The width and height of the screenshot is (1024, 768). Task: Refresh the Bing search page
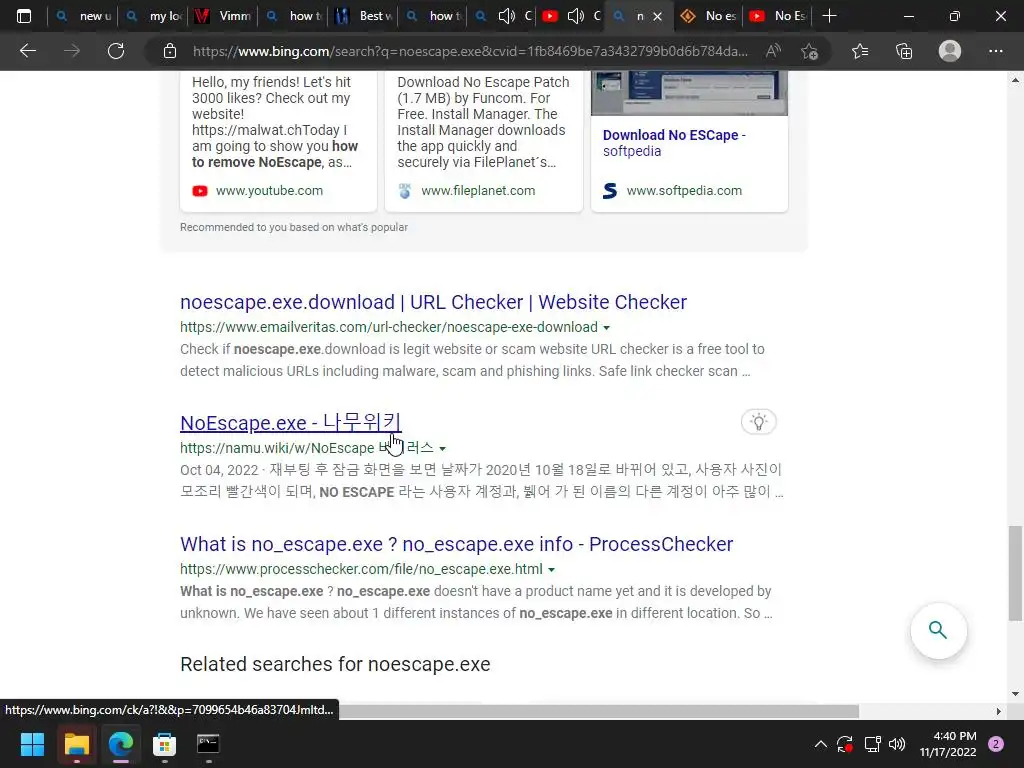coord(116,51)
